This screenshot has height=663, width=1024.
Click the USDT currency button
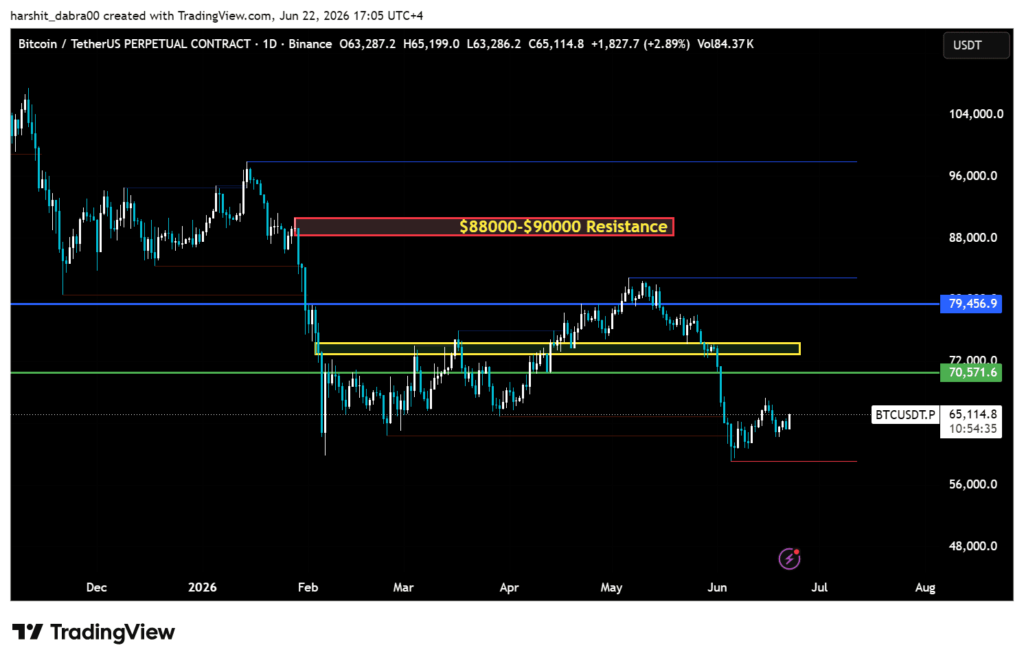click(x=975, y=45)
